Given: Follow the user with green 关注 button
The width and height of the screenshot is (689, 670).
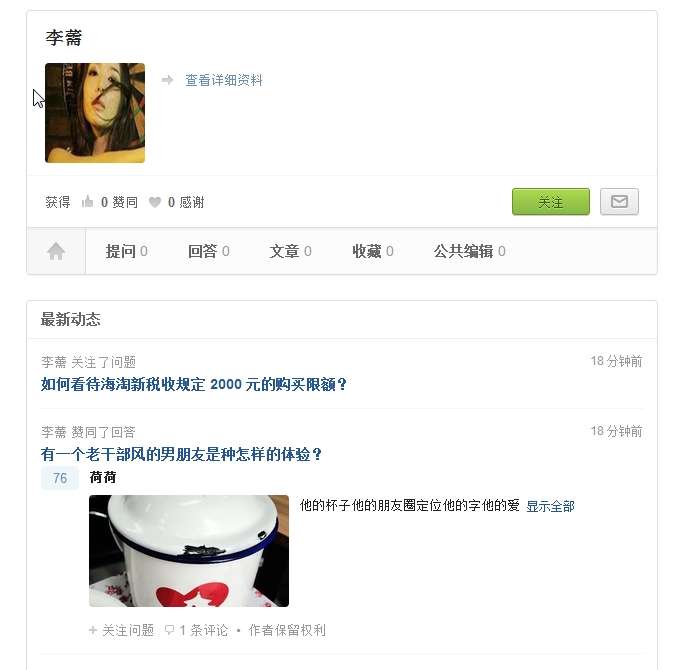Looking at the screenshot, I should [551, 202].
